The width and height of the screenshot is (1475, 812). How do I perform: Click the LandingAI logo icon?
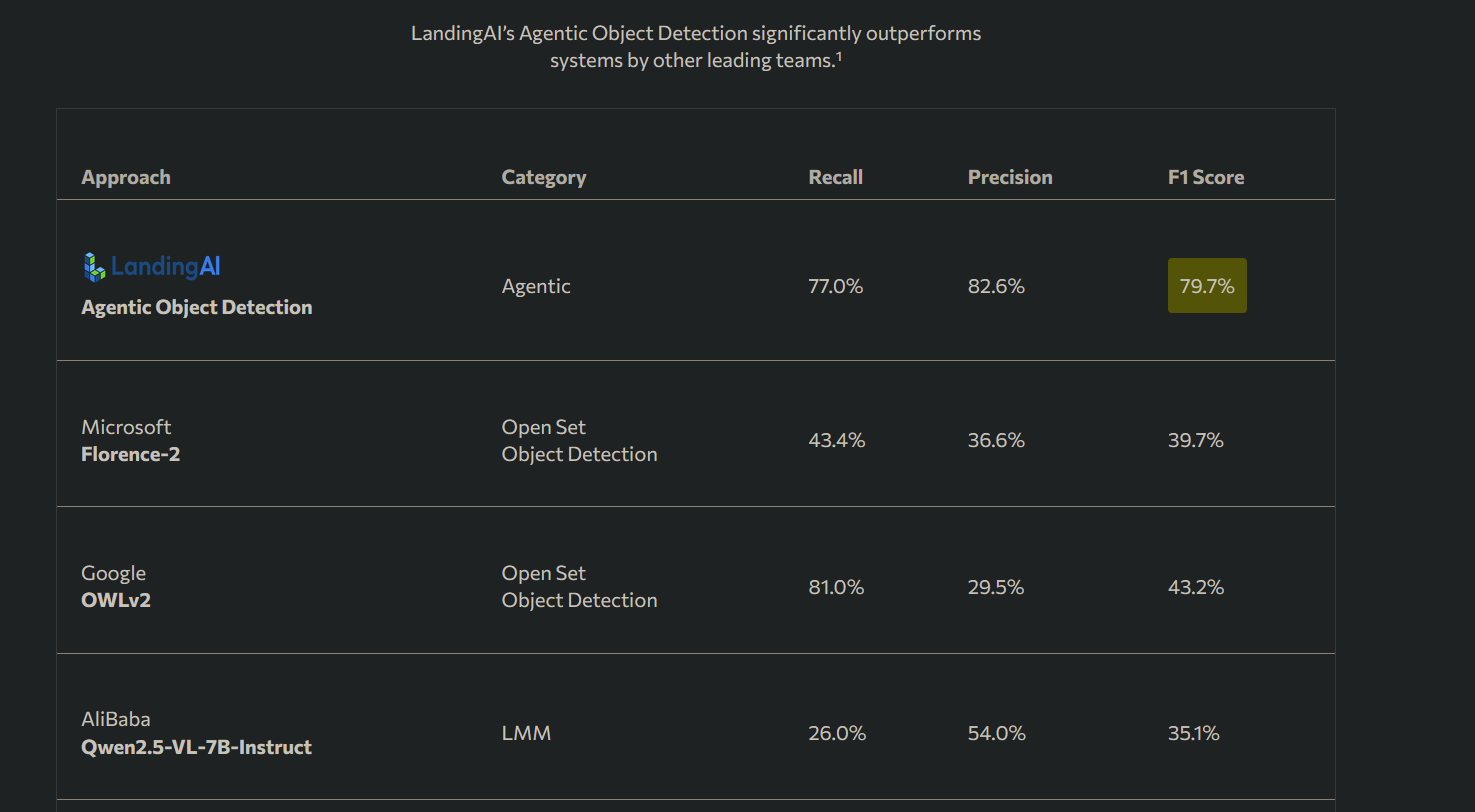point(94,266)
